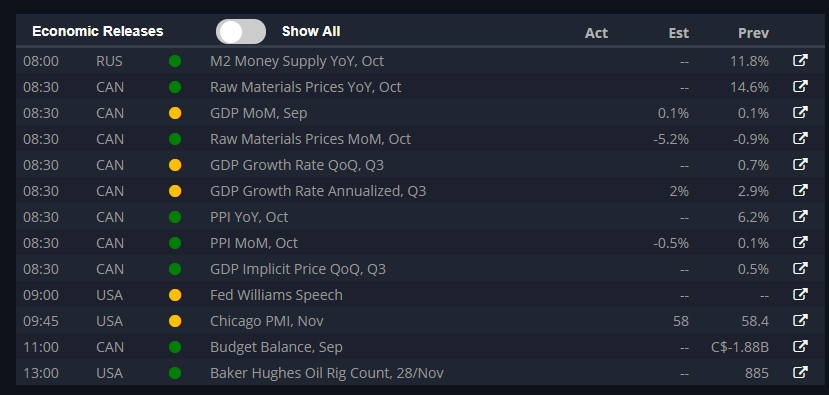Click the green importance dot for PPI YoY

tap(175, 217)
